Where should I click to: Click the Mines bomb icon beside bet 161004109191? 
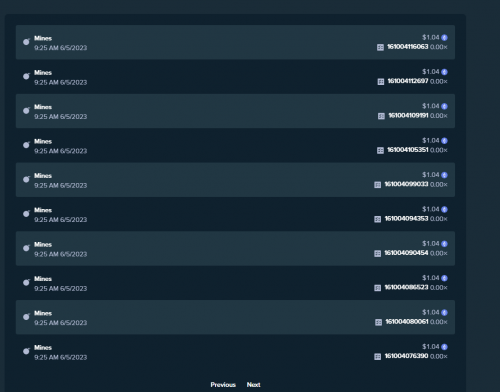[x=26, y=110]
